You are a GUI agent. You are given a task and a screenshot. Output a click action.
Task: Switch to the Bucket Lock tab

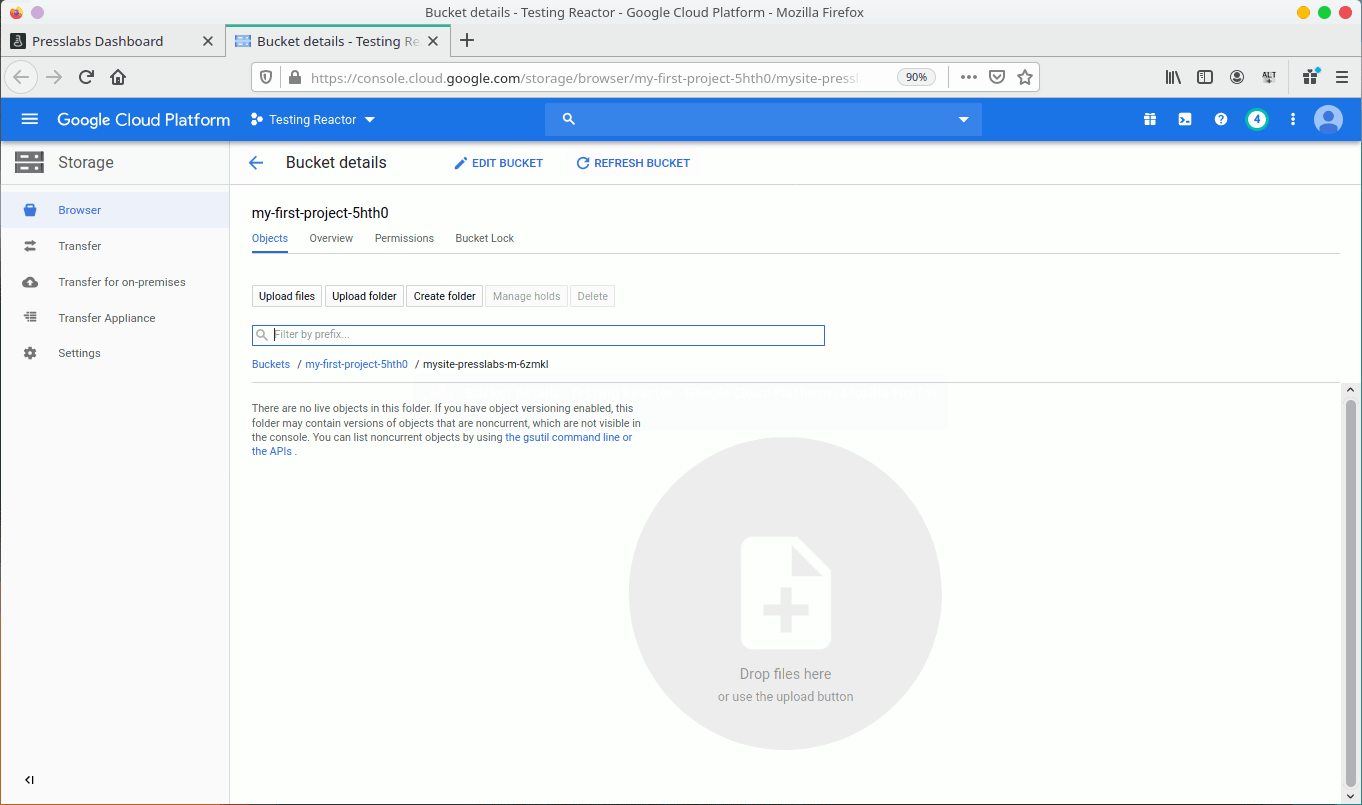(485, 238)
